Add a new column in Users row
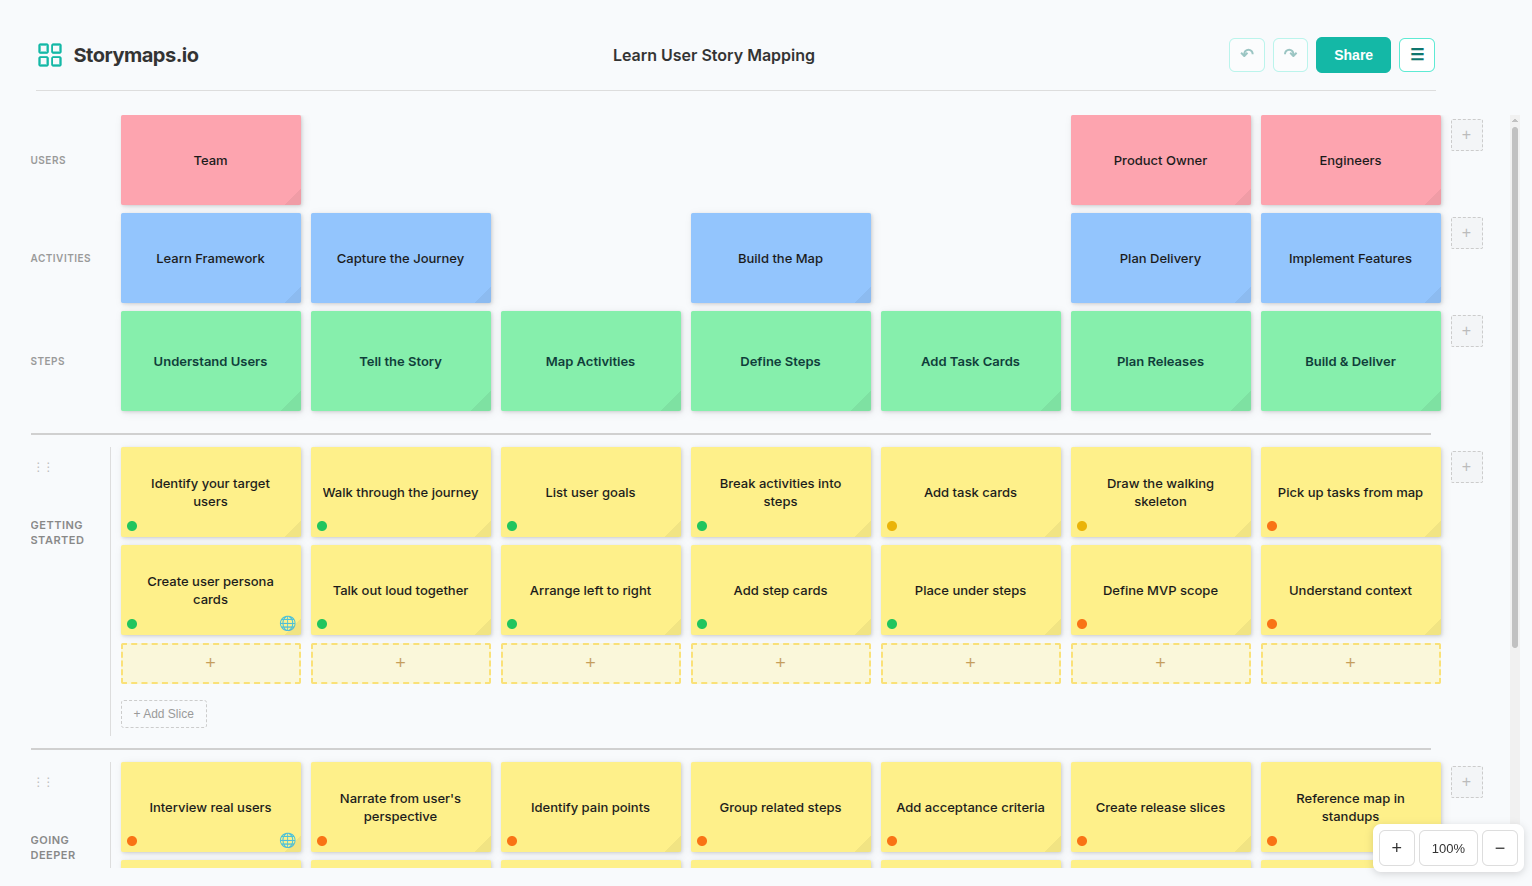Screen dimensions: 1532x886 1466,135
